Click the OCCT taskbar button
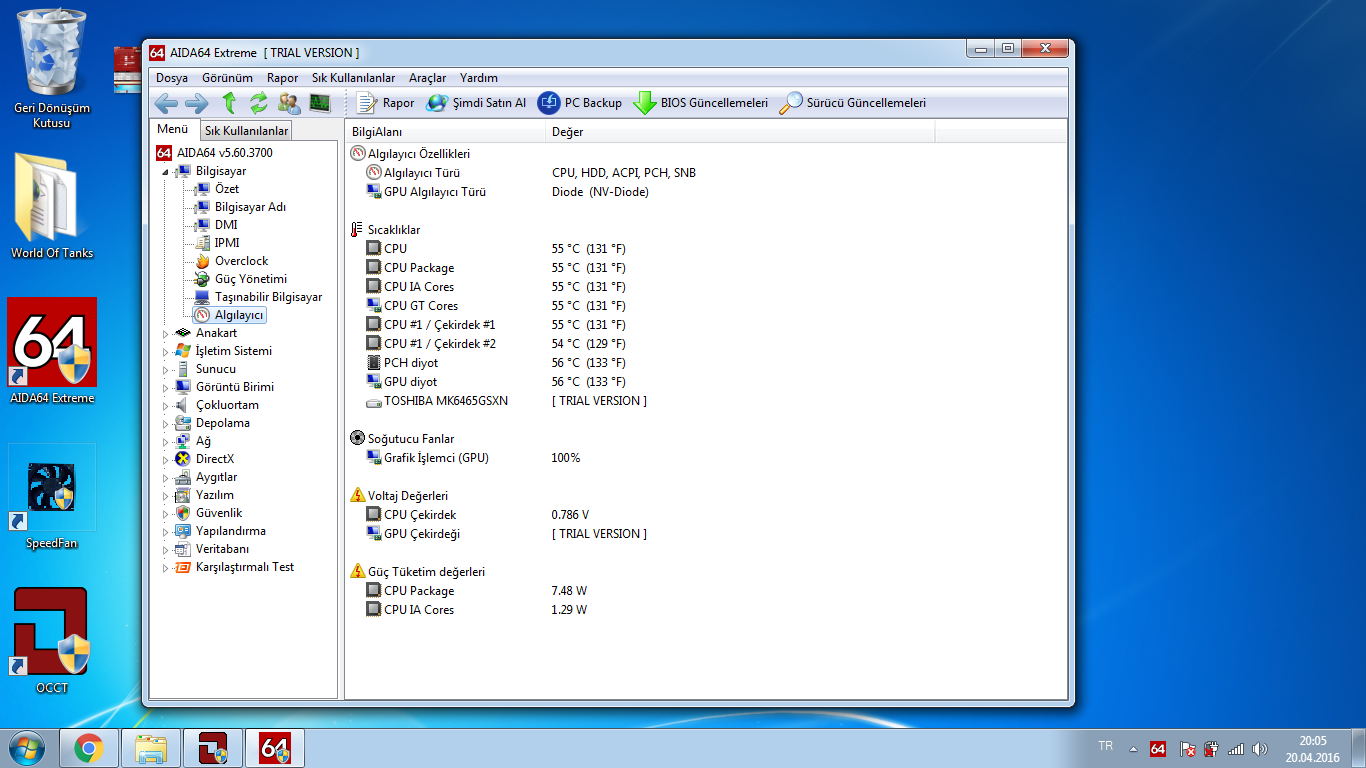 [x=212, y=748]
